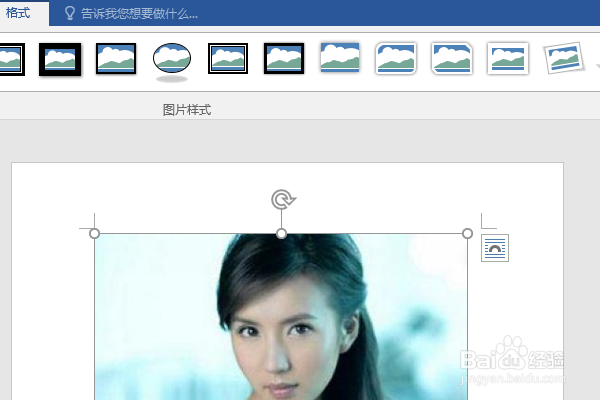The height and width of the screenshot is (400, 600).
Task: Apply the simple black frame picture style
Action: (x=116, y=59)
